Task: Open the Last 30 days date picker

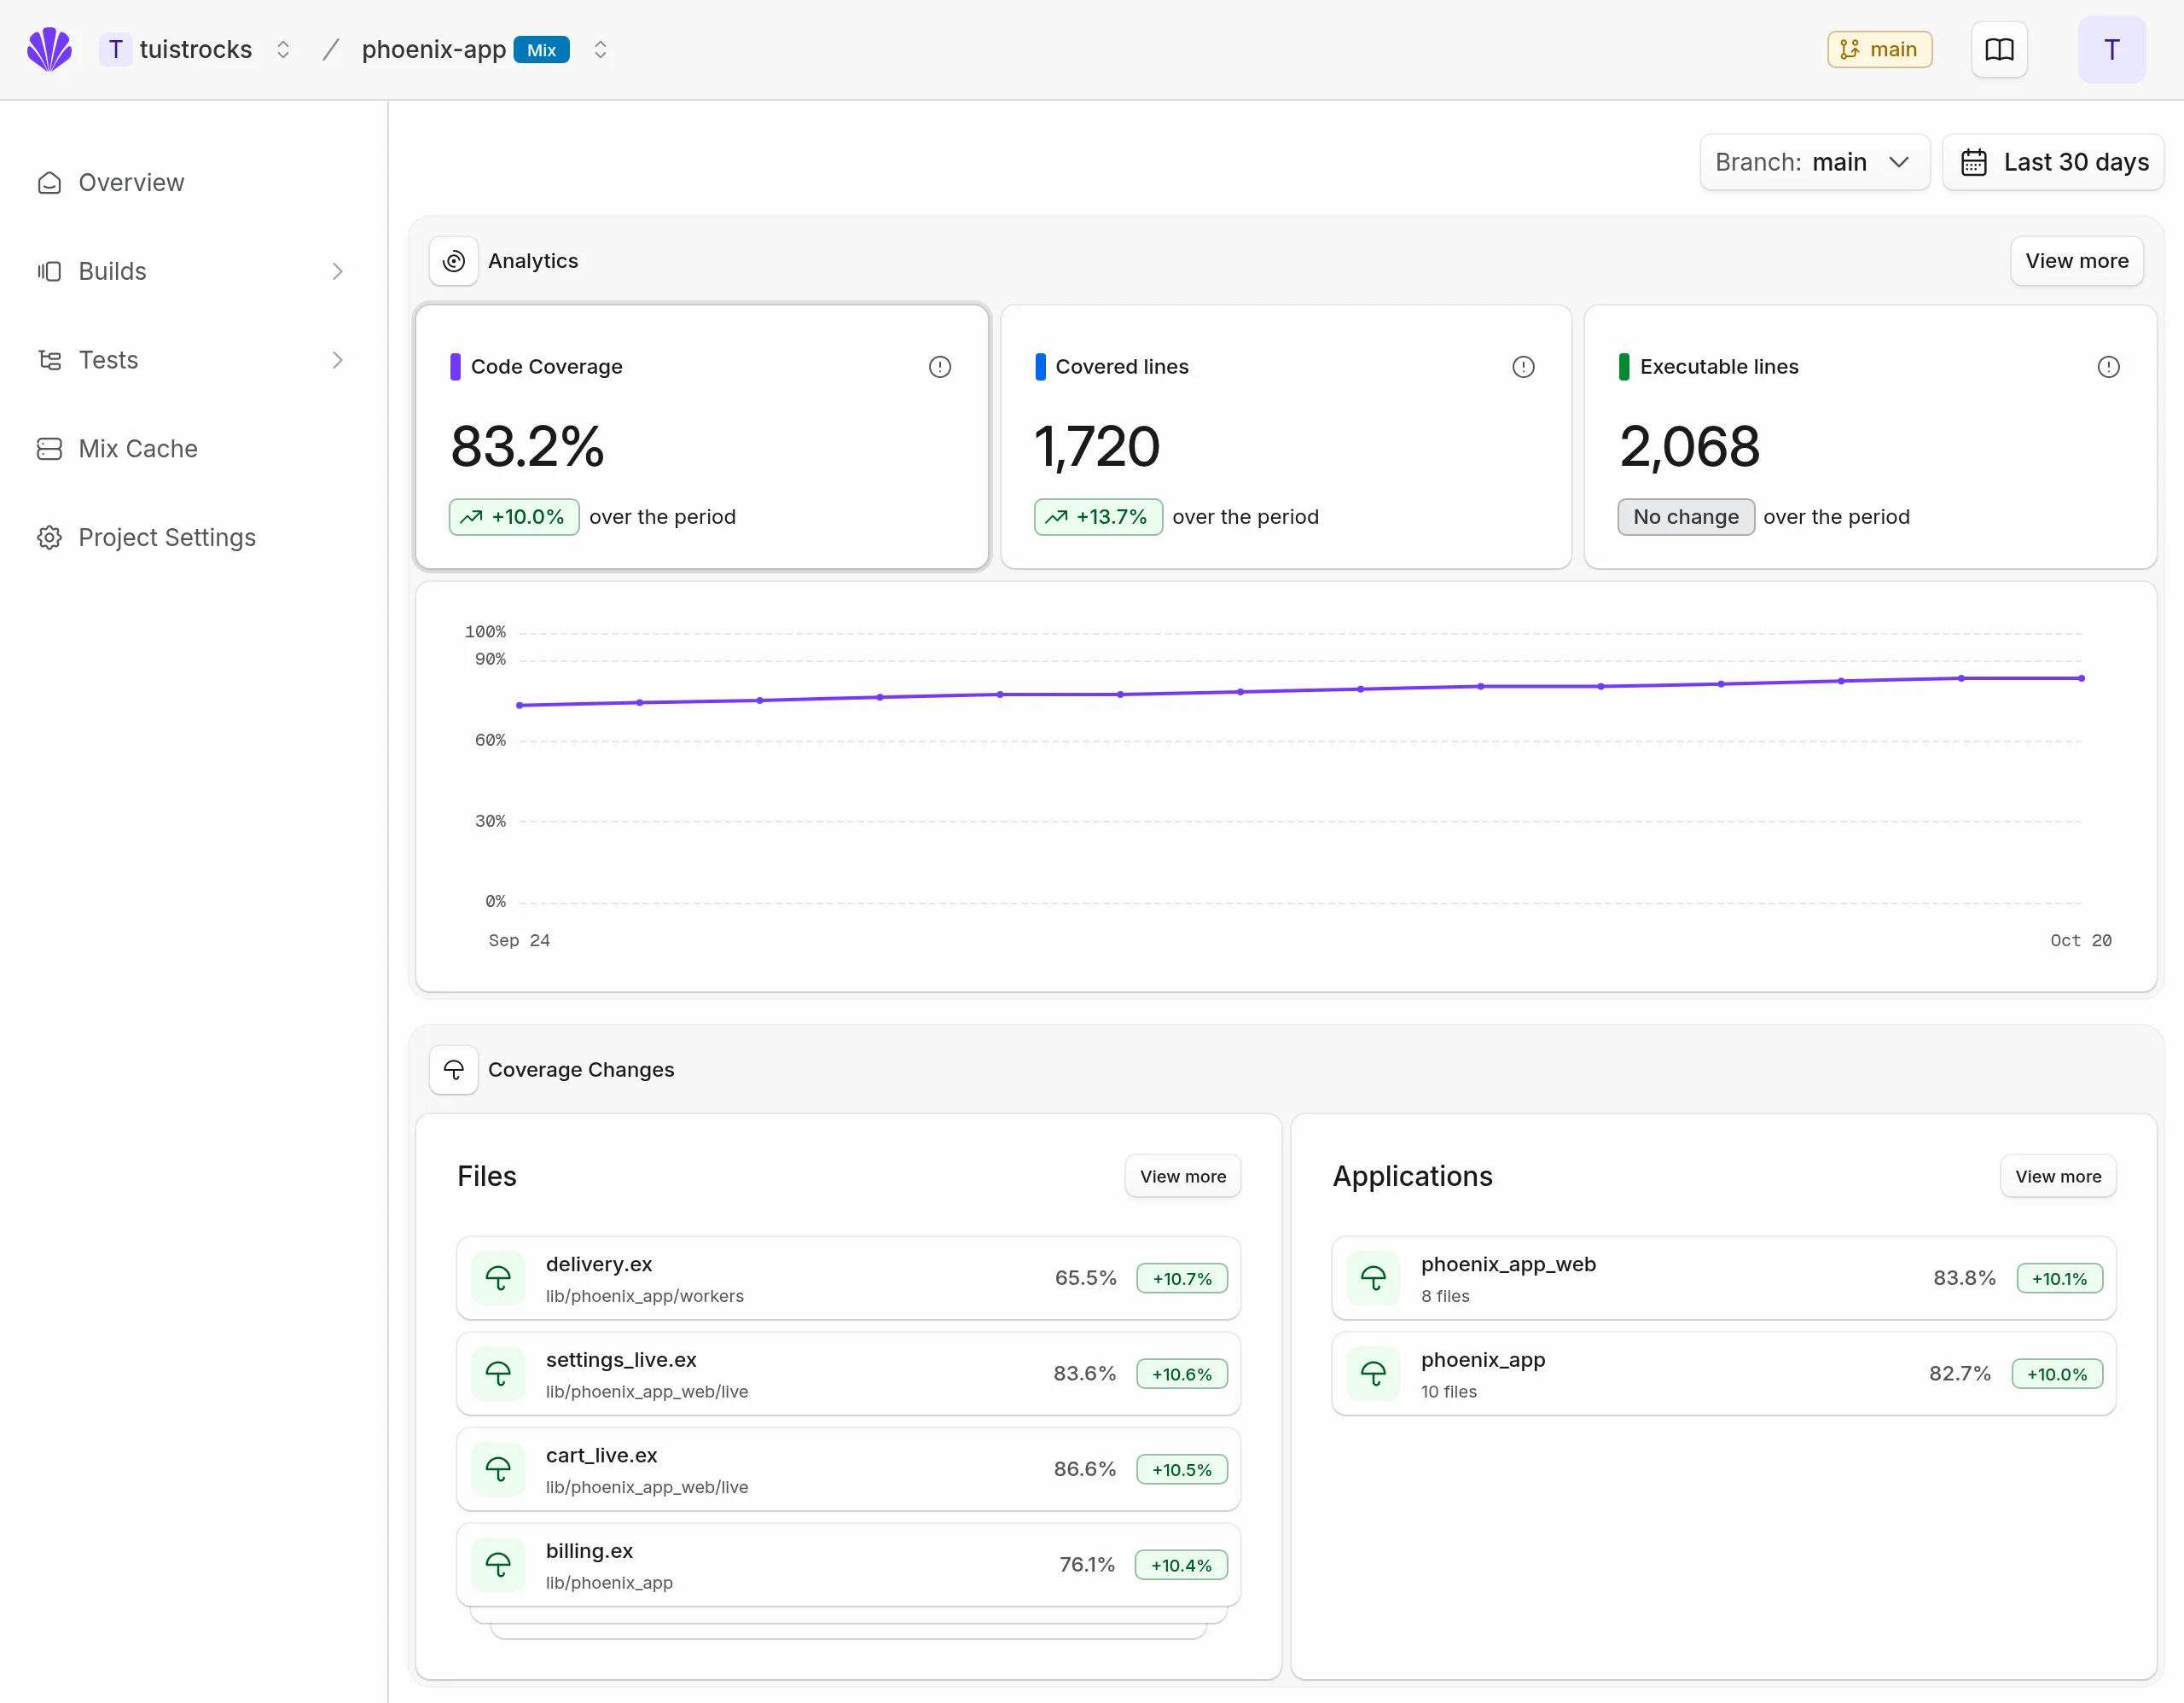Action: (x=2052, y=162)
